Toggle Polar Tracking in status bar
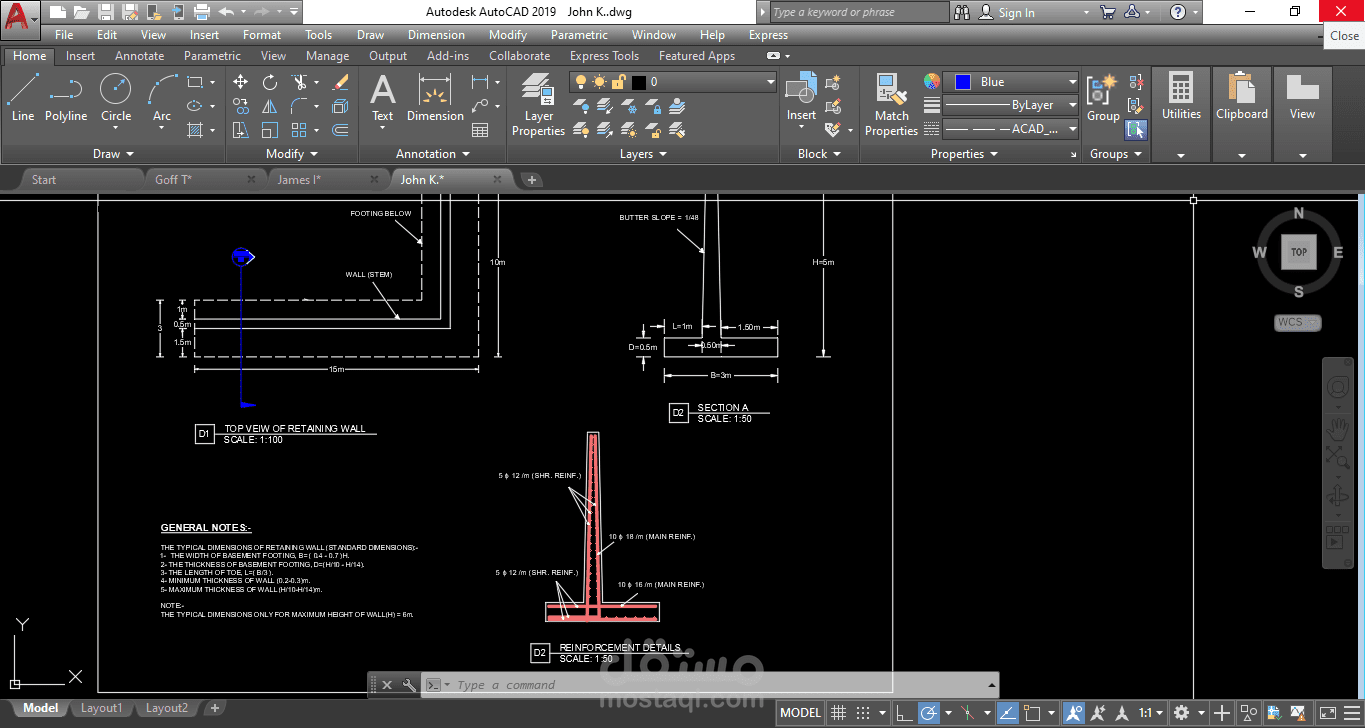 click(928, 713)
